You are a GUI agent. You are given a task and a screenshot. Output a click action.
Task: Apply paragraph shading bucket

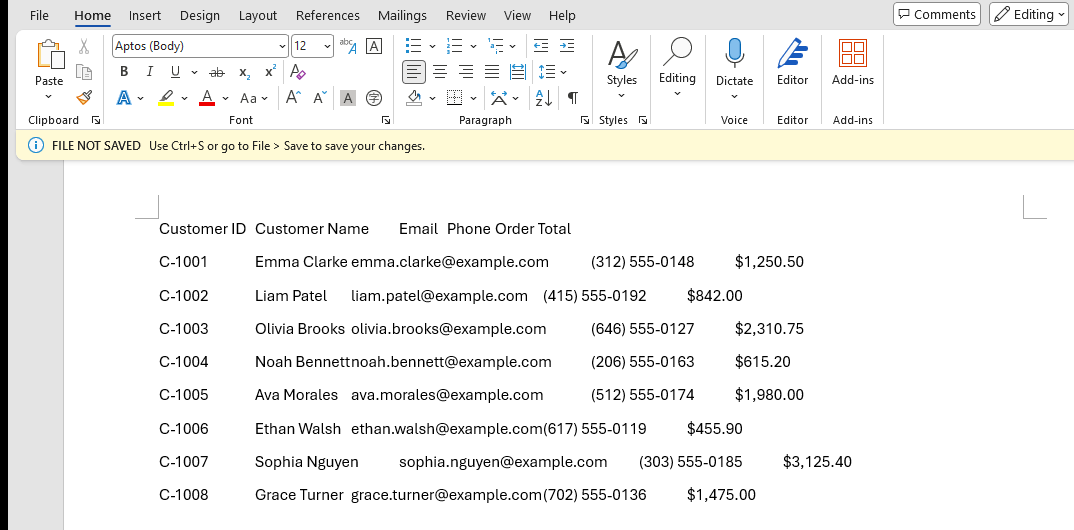414,98
